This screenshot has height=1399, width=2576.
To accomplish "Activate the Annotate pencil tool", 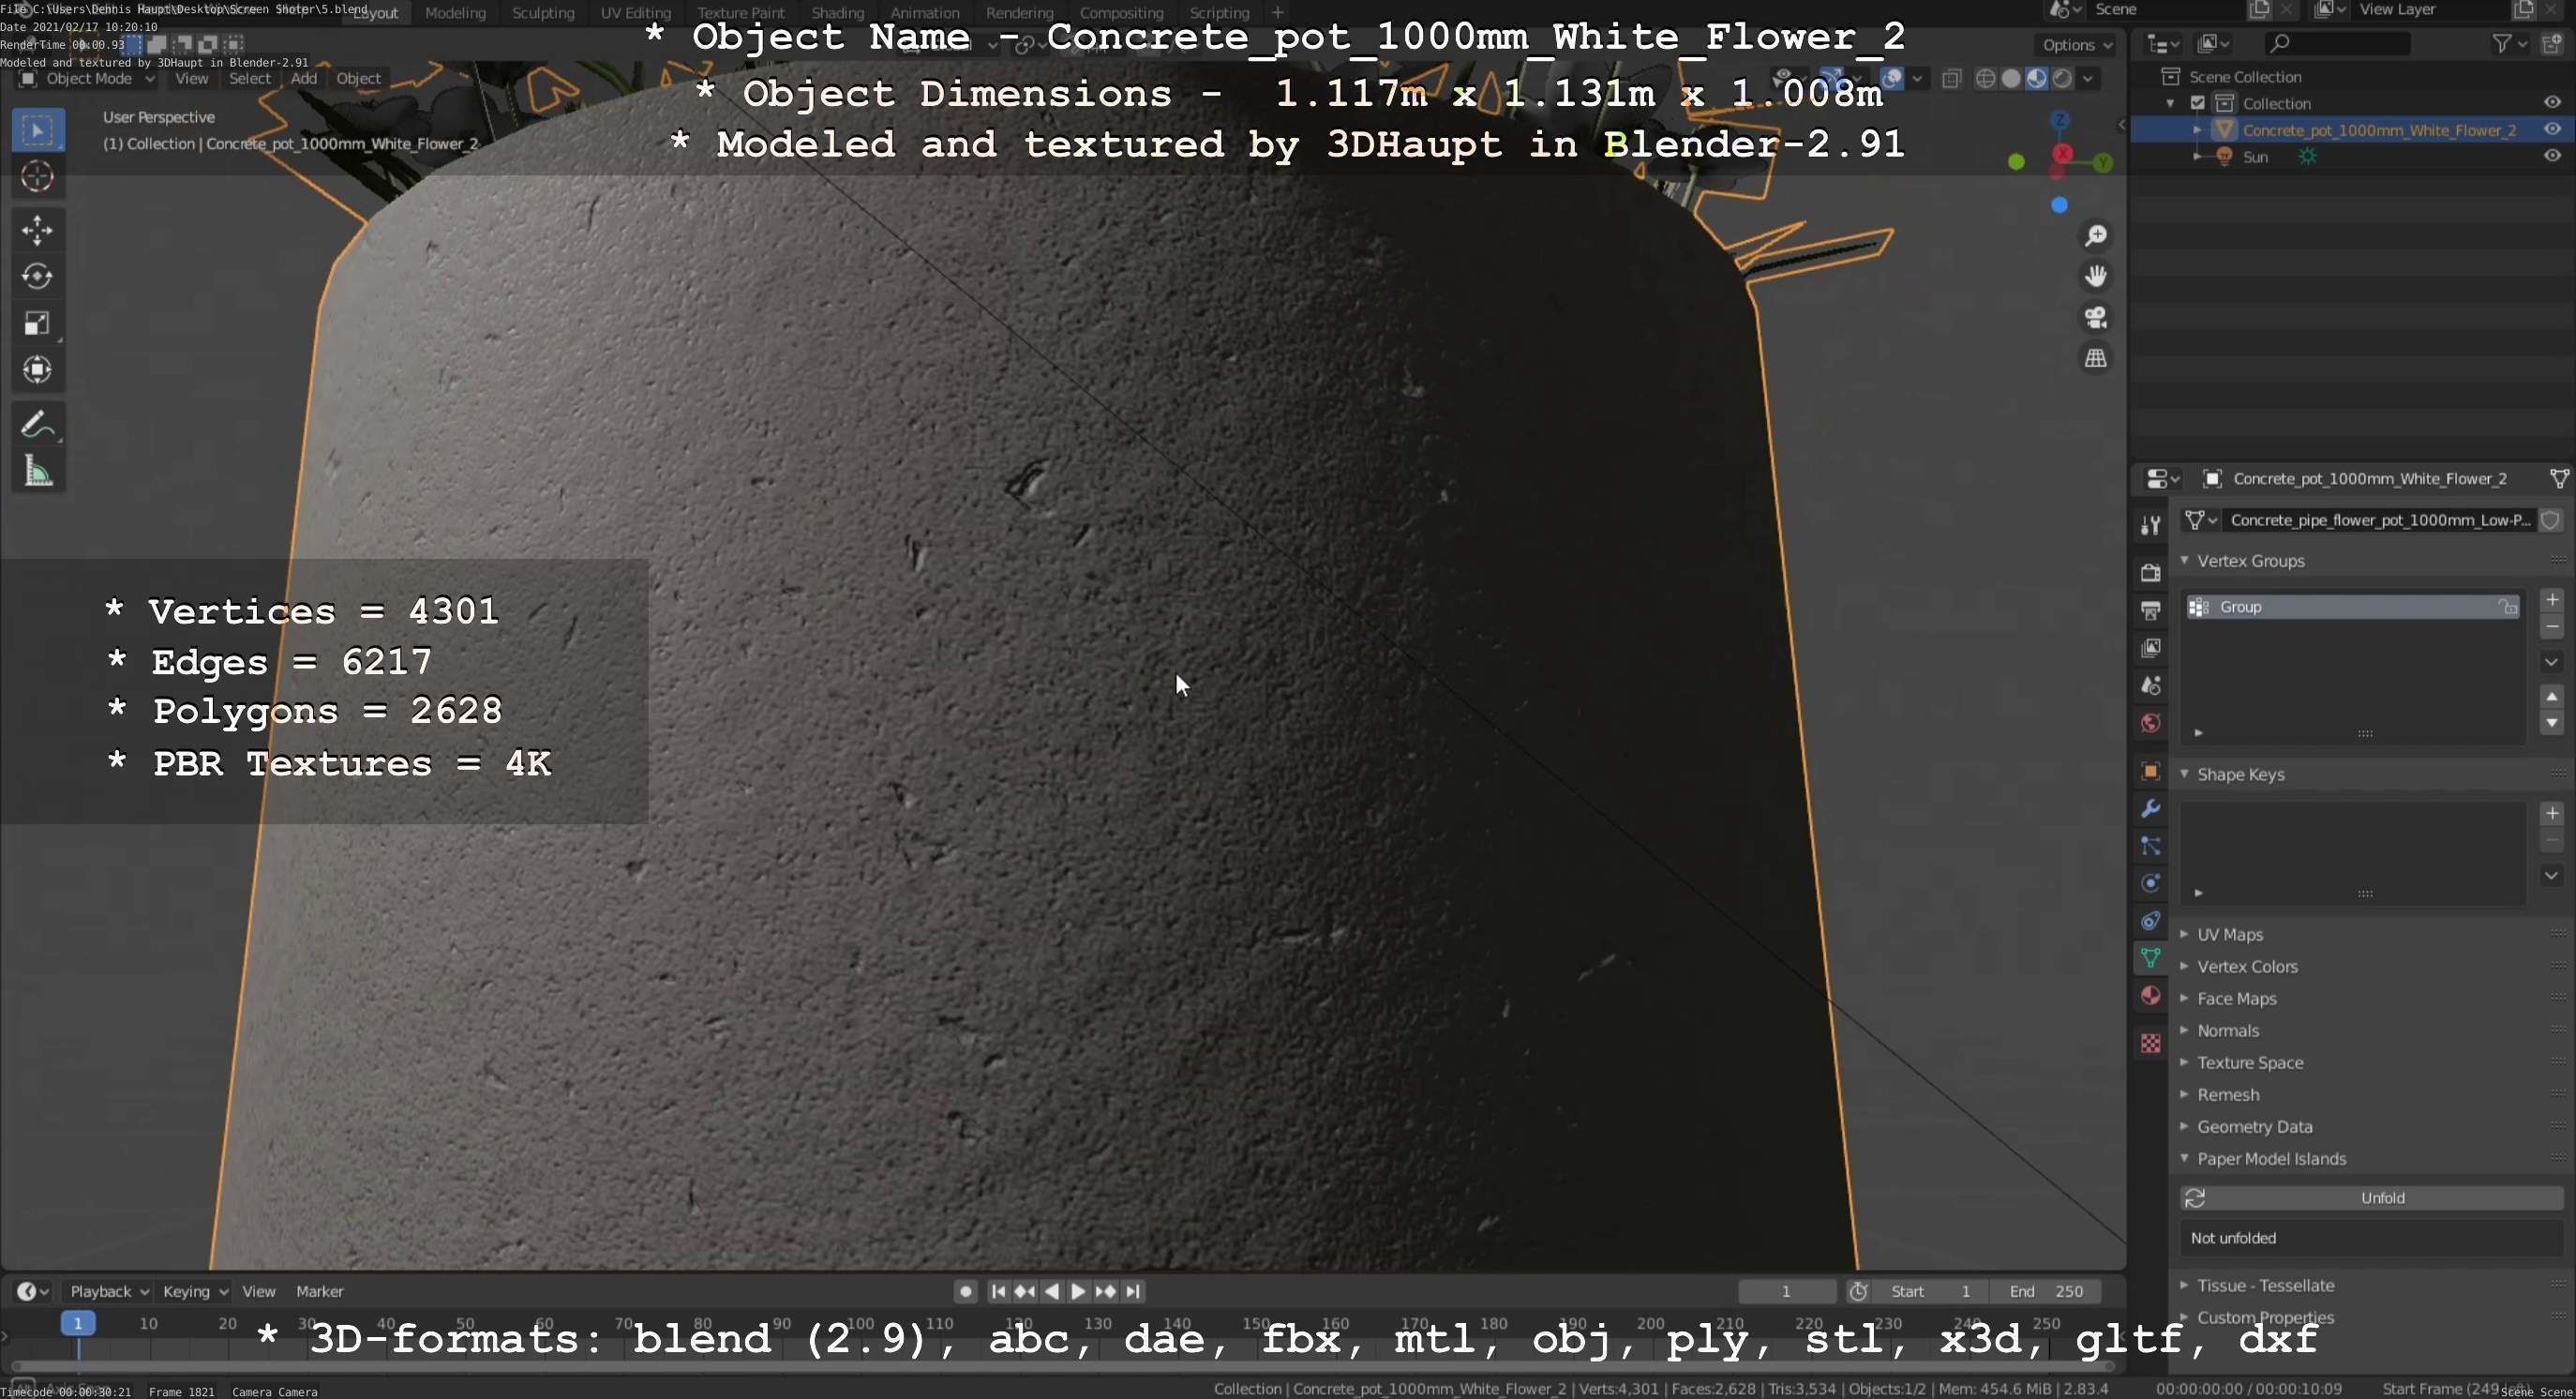I will (x=37, y=425).
